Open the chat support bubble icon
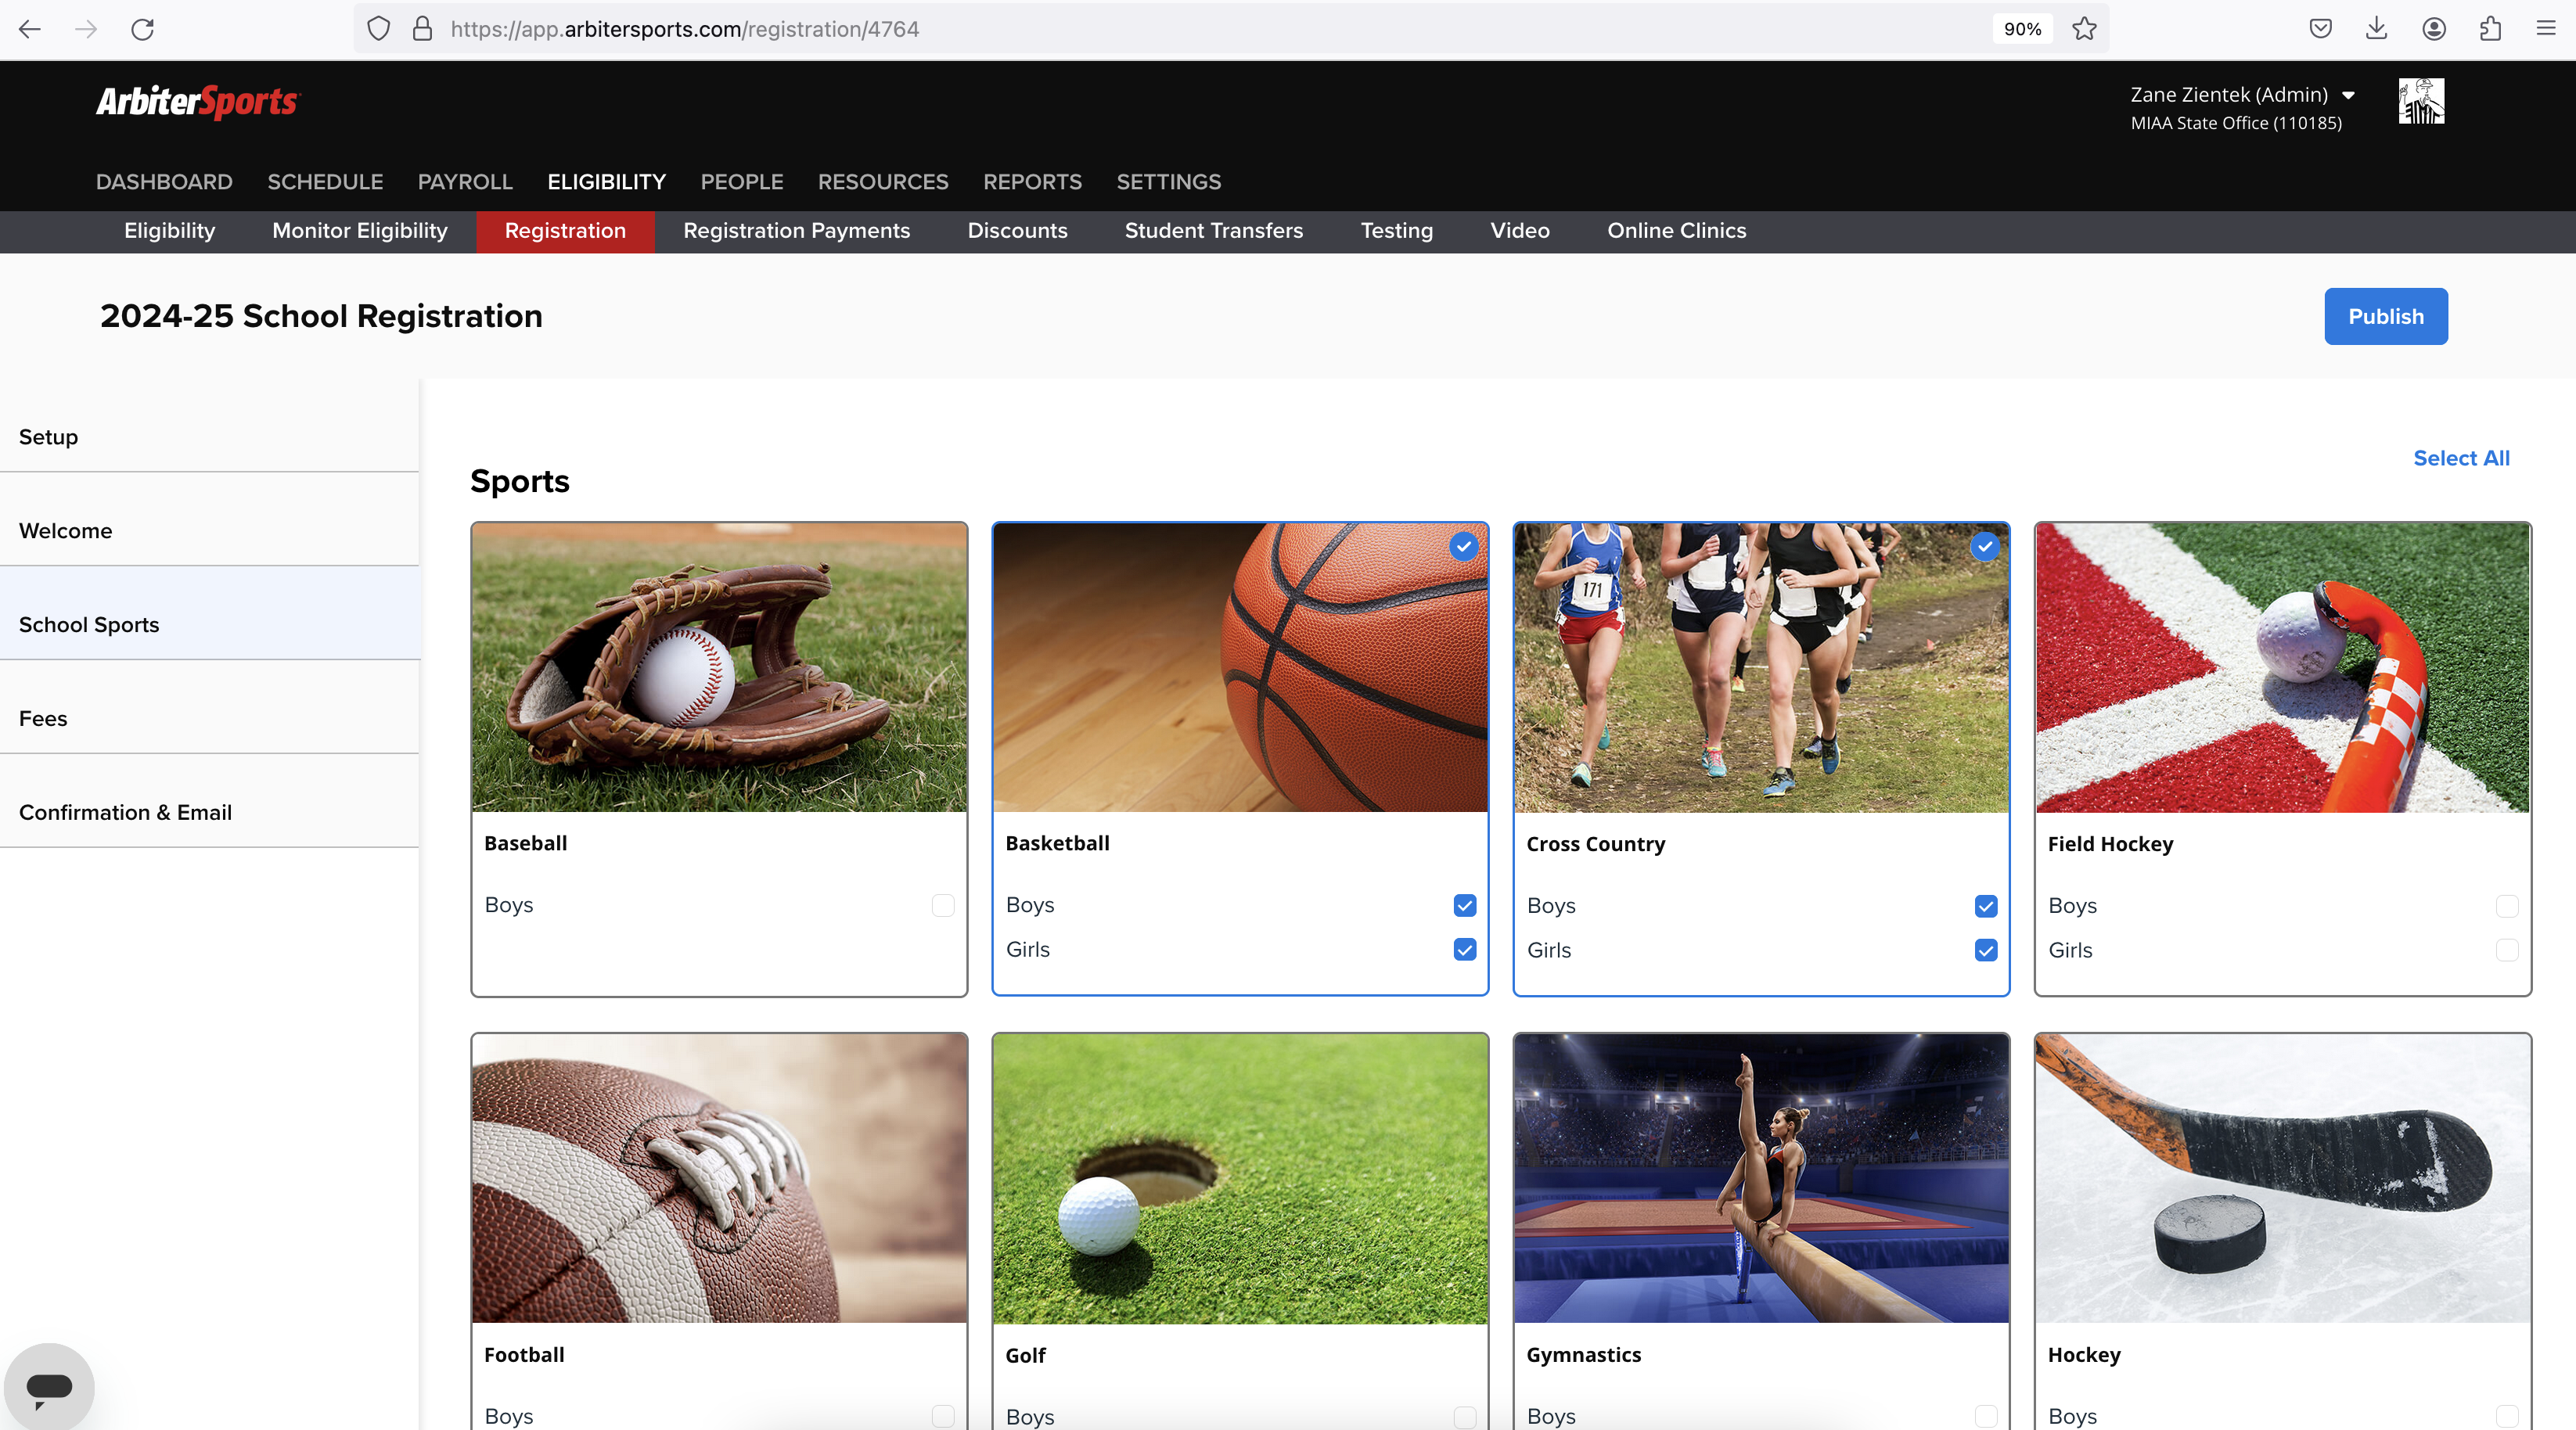Screen dimensions: 2576x1430 coord(49,1388)
